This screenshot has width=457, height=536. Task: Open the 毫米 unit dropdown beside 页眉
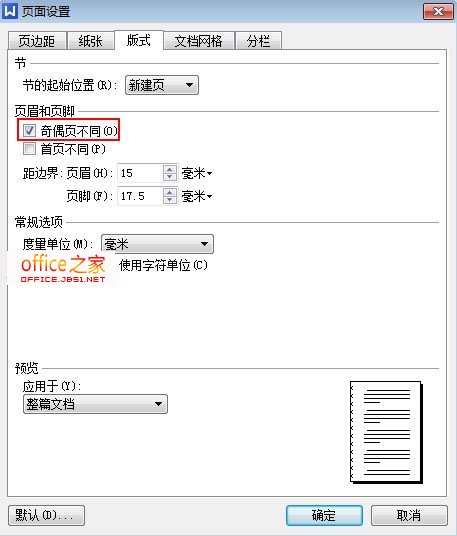197,173
